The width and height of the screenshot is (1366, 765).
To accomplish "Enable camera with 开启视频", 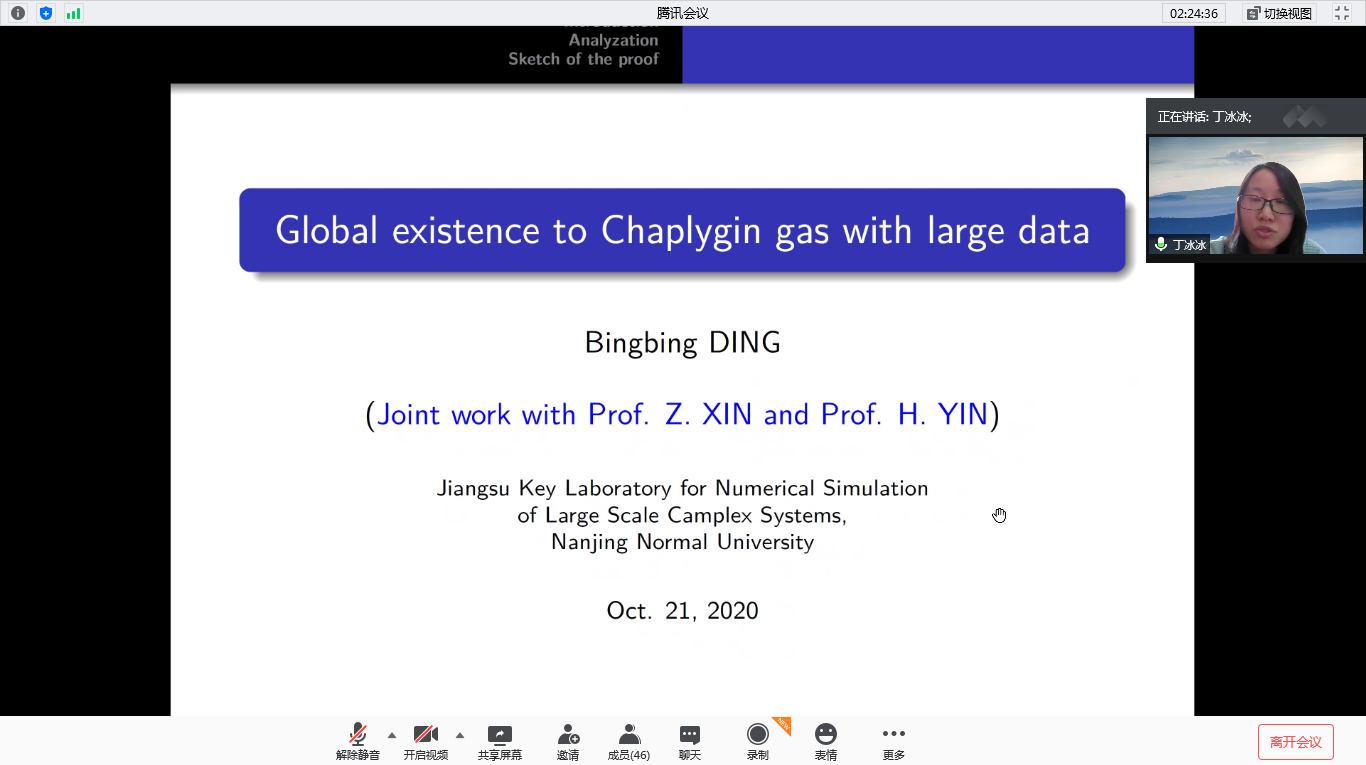I will coord(426,735).
